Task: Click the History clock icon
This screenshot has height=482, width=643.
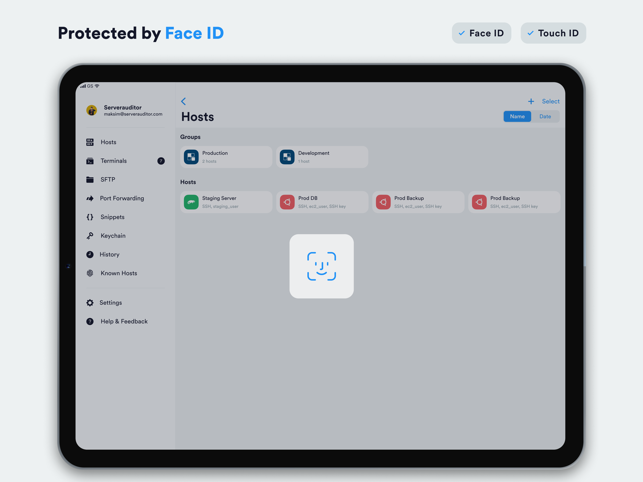Action: click(x=90, y=255)
